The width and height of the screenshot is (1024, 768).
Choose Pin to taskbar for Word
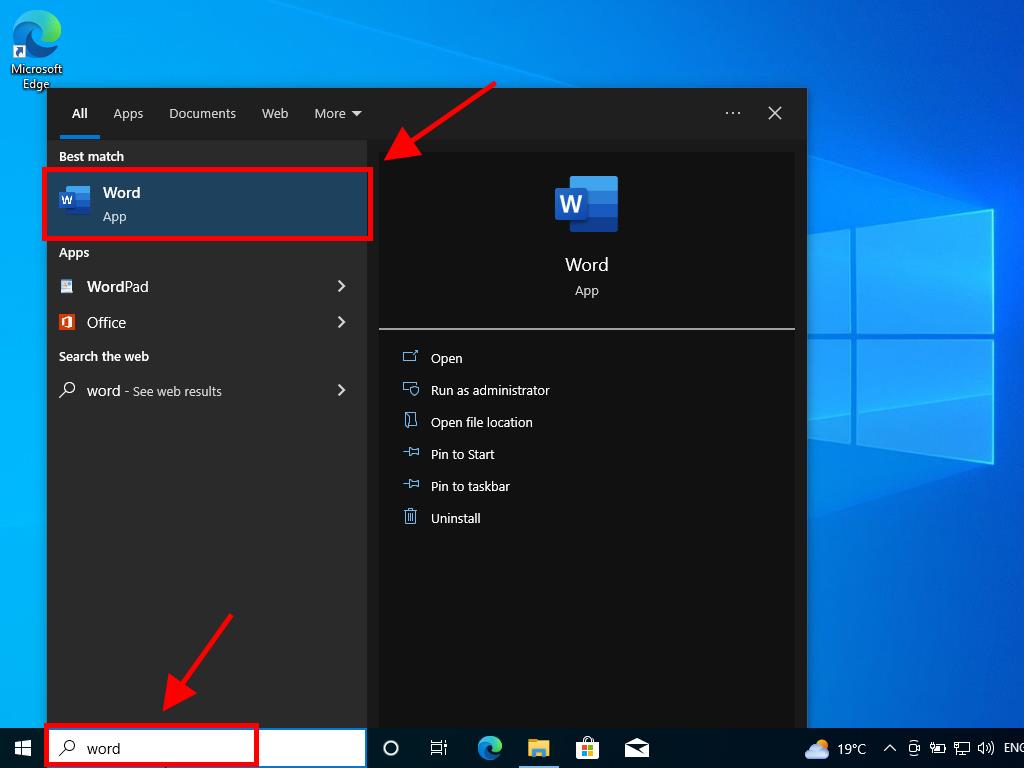[469, 486]
